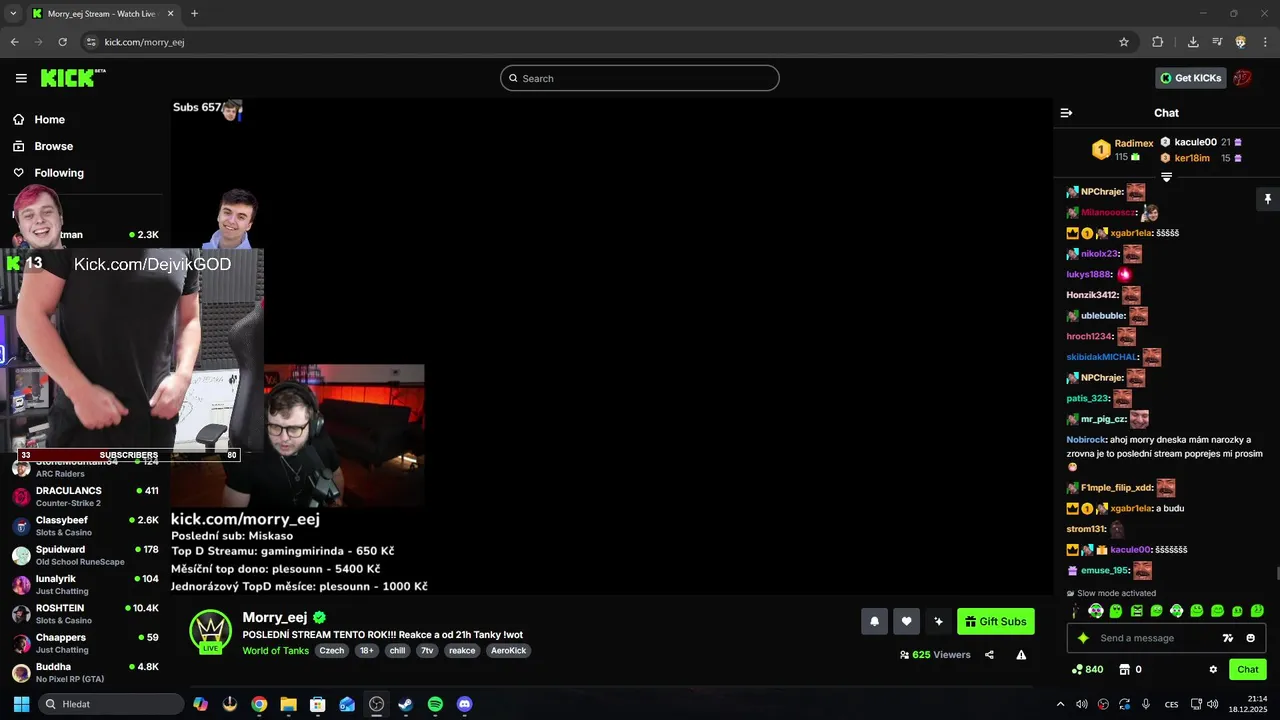Open the Windows Start menu
The image size is (1280, 720).
(x=21, y=704)
